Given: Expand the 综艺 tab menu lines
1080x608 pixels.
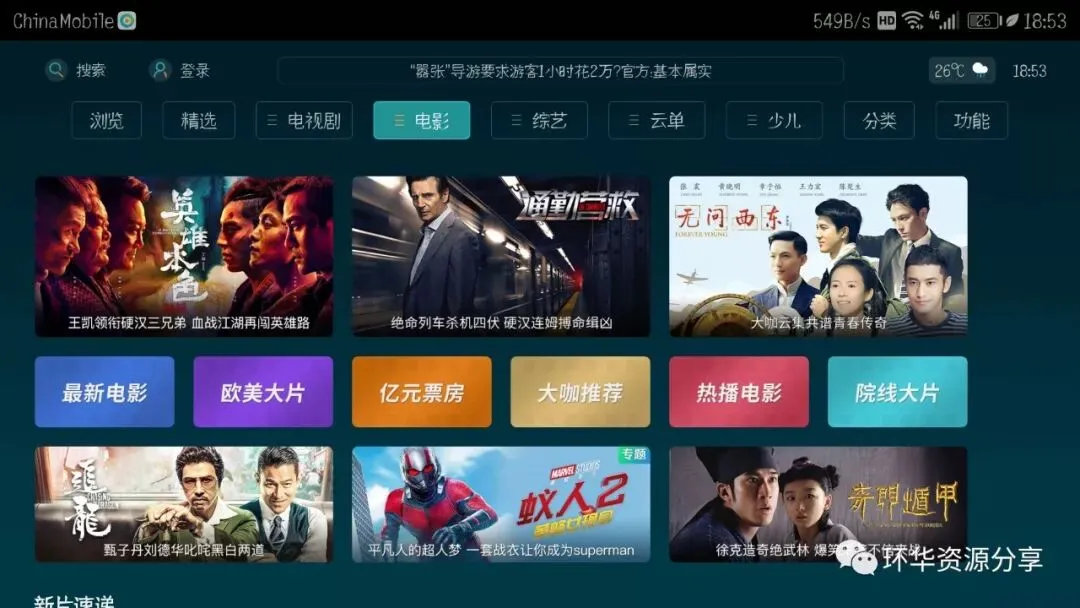Looking at the screenshot, I should (516, 120).
